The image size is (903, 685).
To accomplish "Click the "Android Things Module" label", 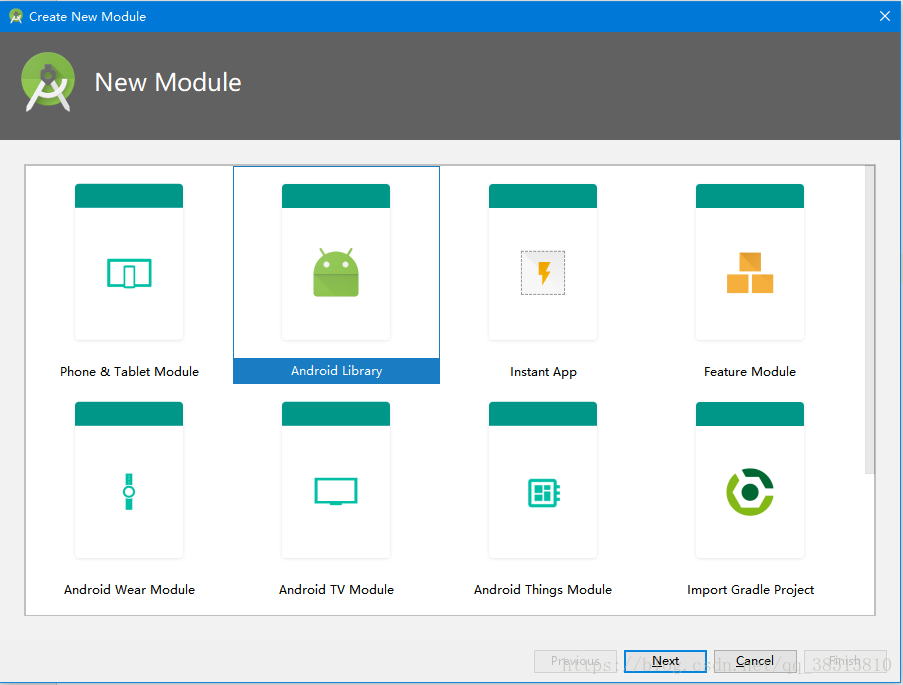I will coord(543,590).
